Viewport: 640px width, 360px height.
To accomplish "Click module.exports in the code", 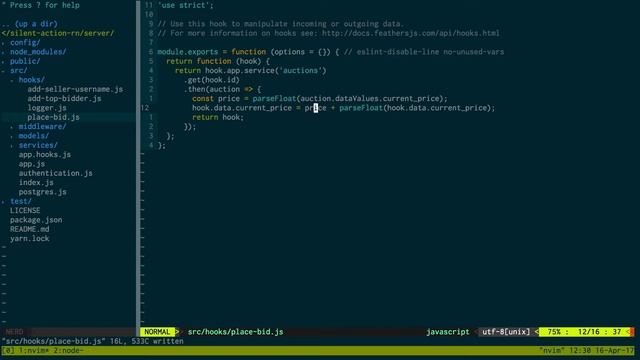I will 188,52.
